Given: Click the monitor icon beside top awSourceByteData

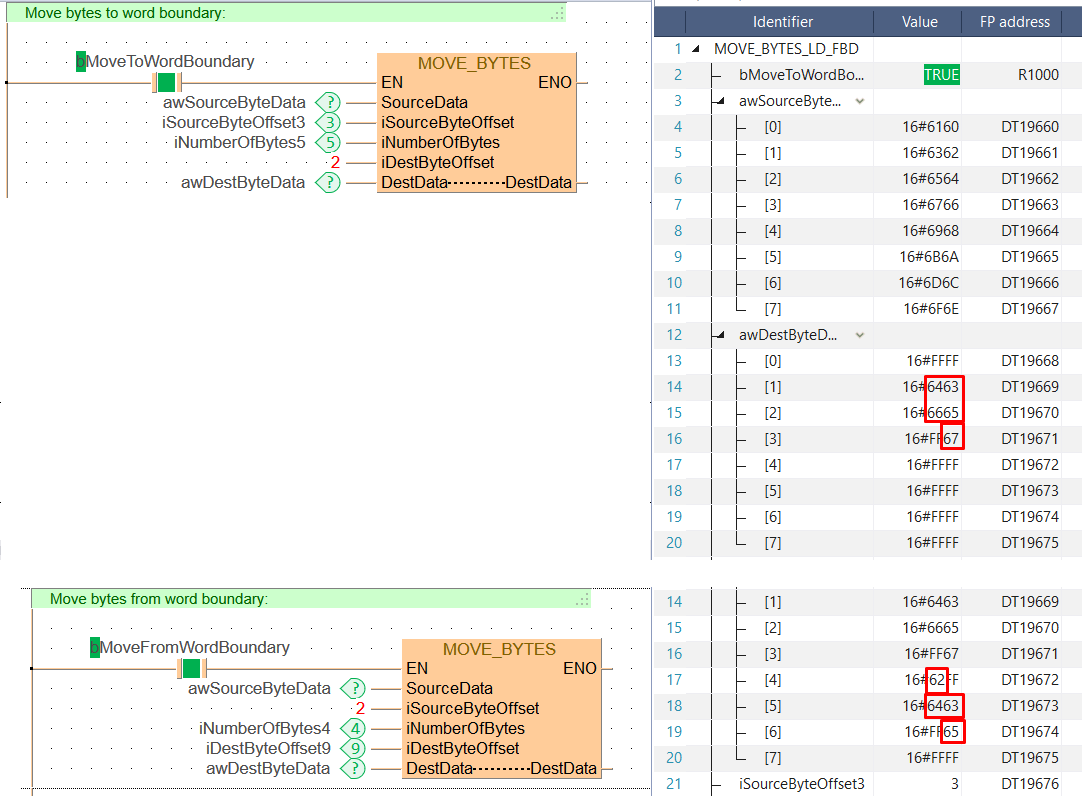Looking at the screenshot, I should (x=327, y=102).
